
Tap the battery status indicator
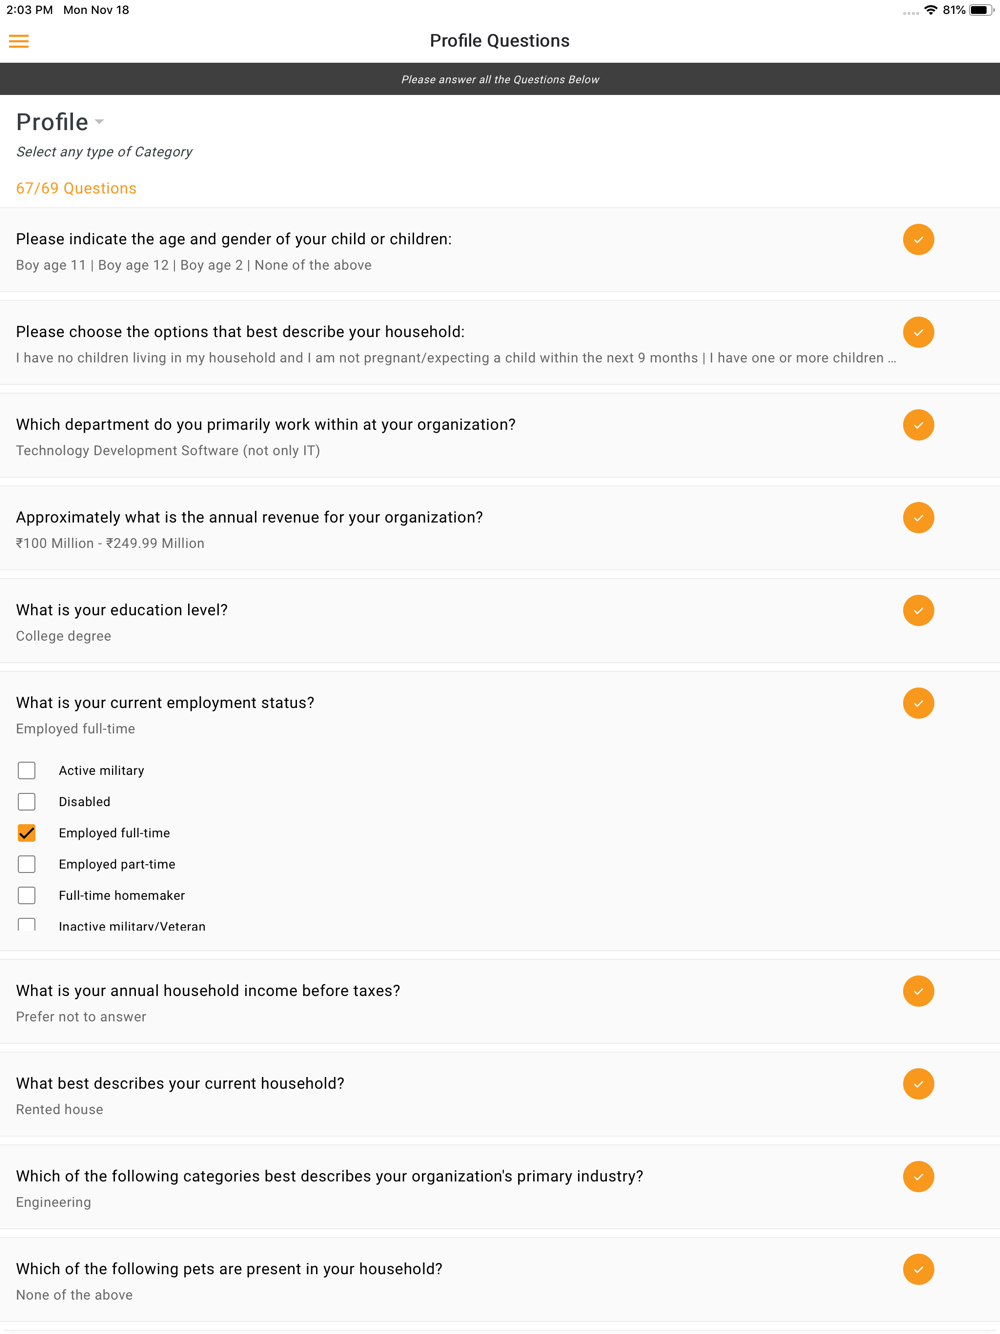pos(982,10)
